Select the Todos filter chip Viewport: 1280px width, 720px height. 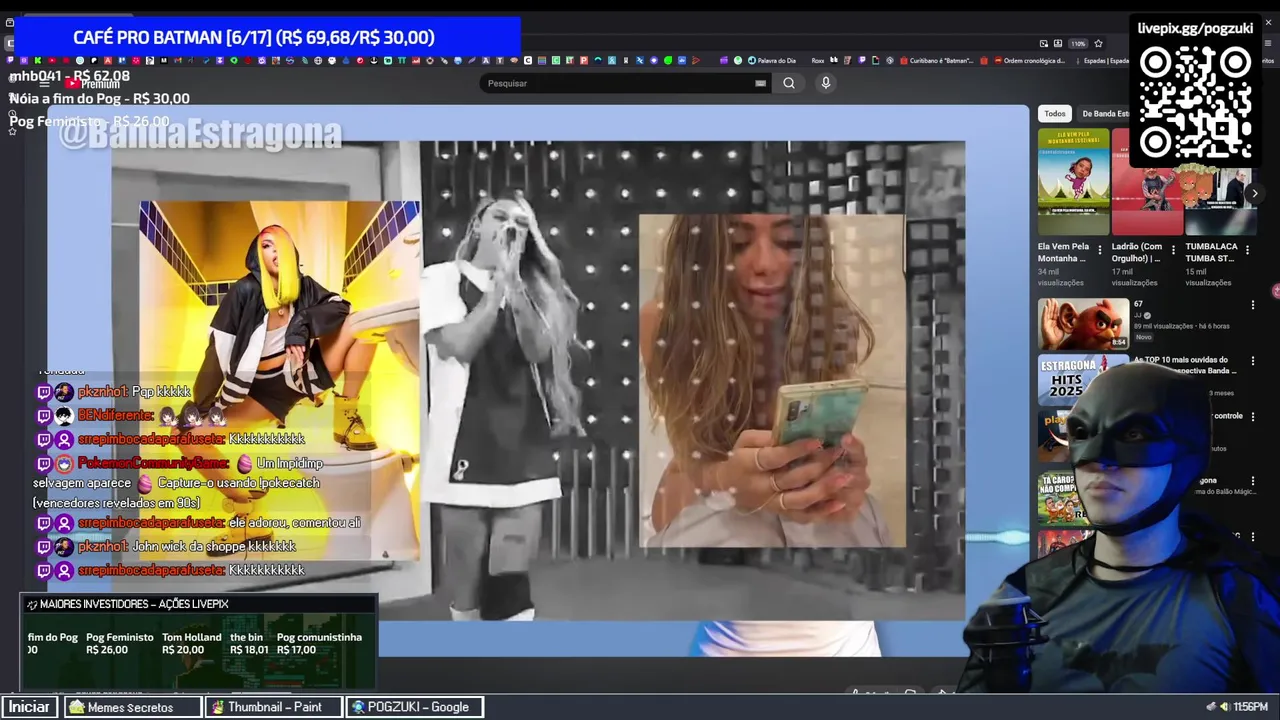point(1055,113)
